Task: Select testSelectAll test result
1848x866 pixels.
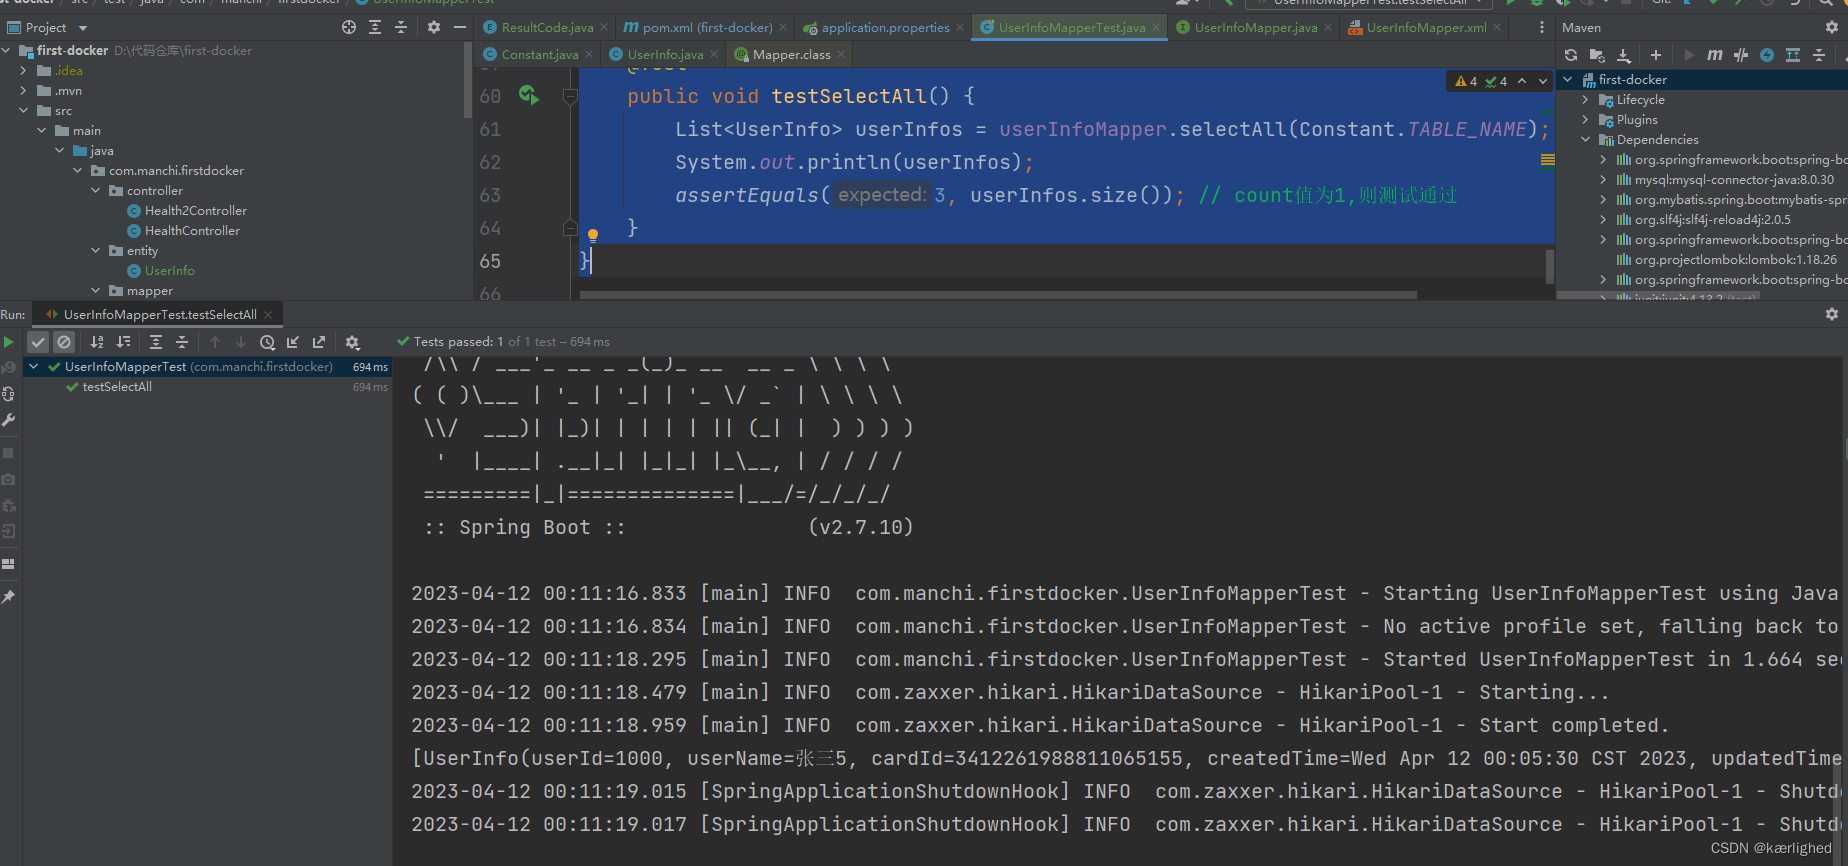Action: click(117, 386)
